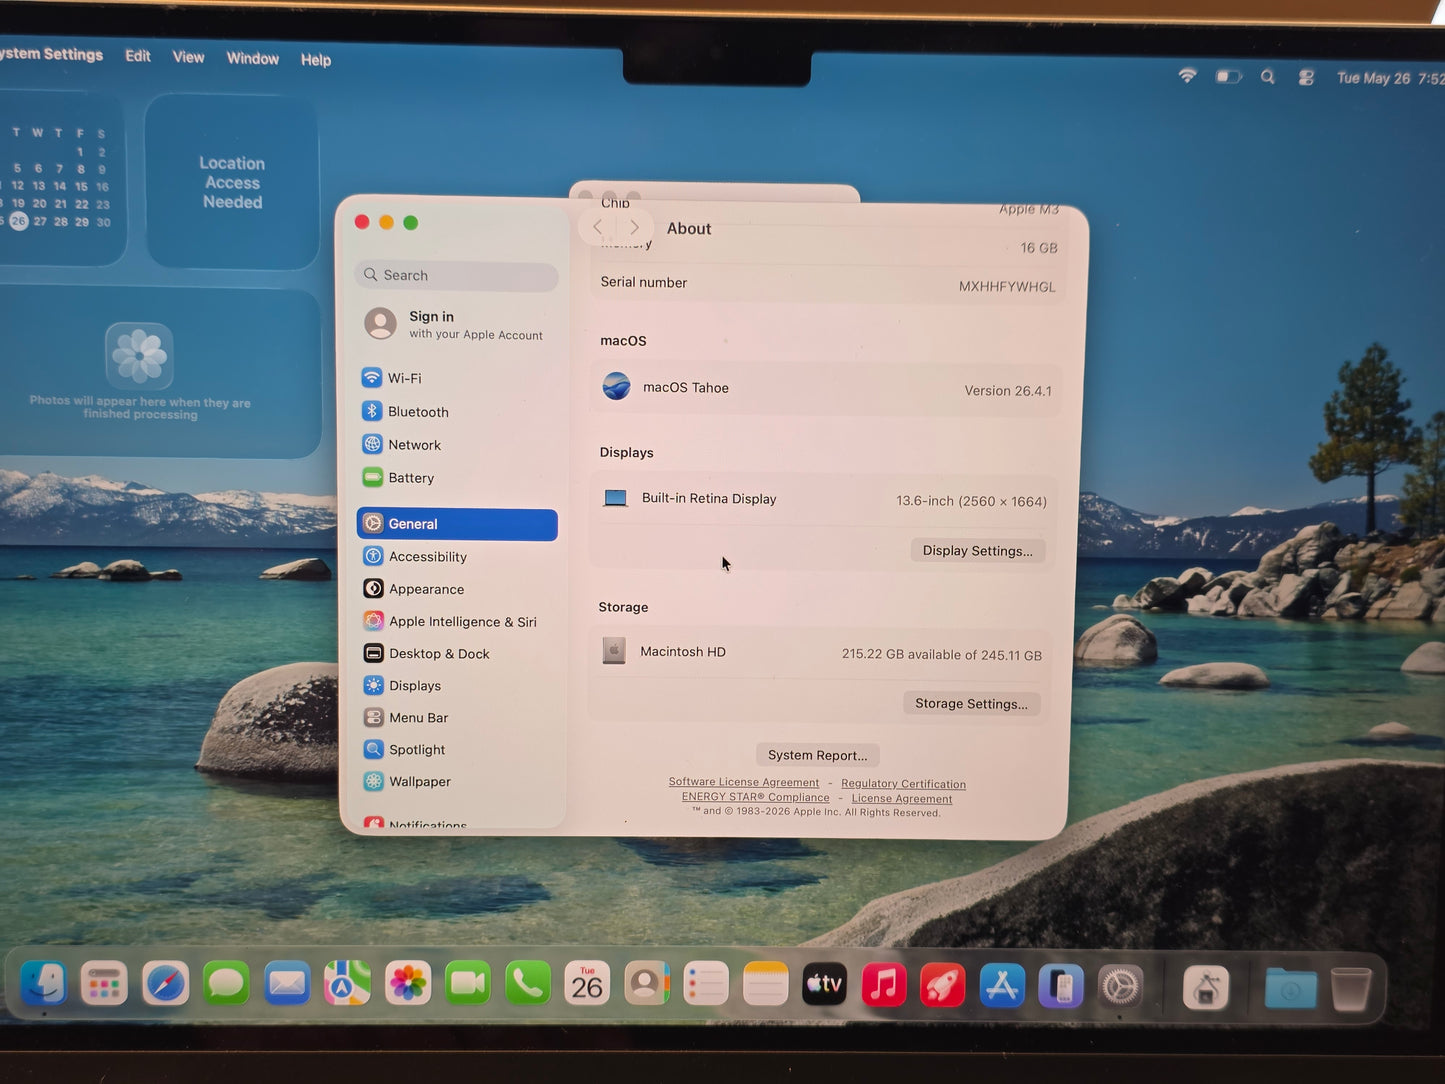This screenshot has height=1084, width=1445.
Task: Open the License Agreement link
Action: coord(902,798)
